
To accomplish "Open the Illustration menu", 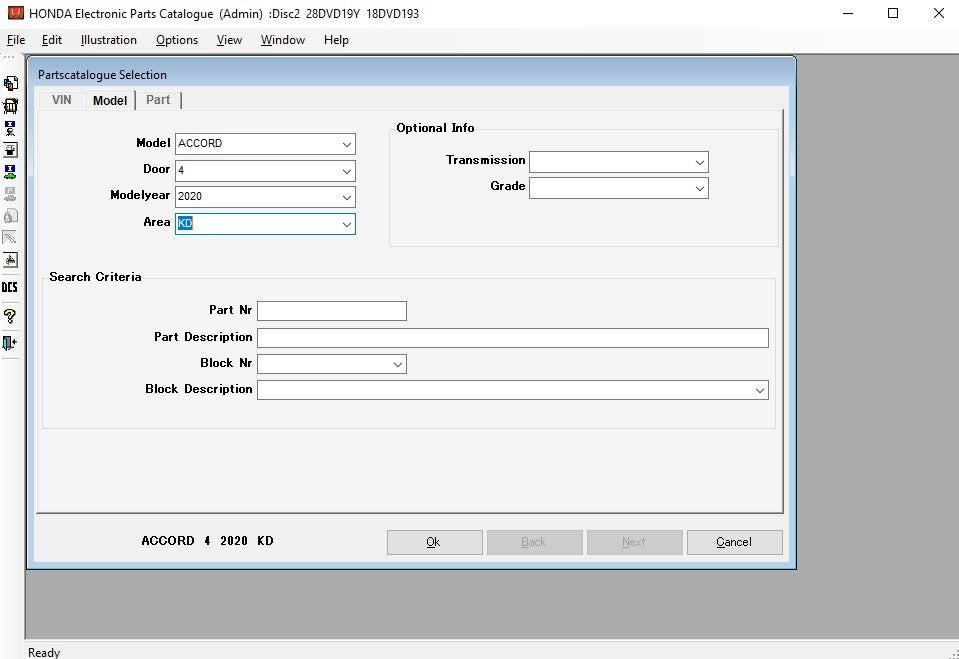I will (x=108, y=40).
